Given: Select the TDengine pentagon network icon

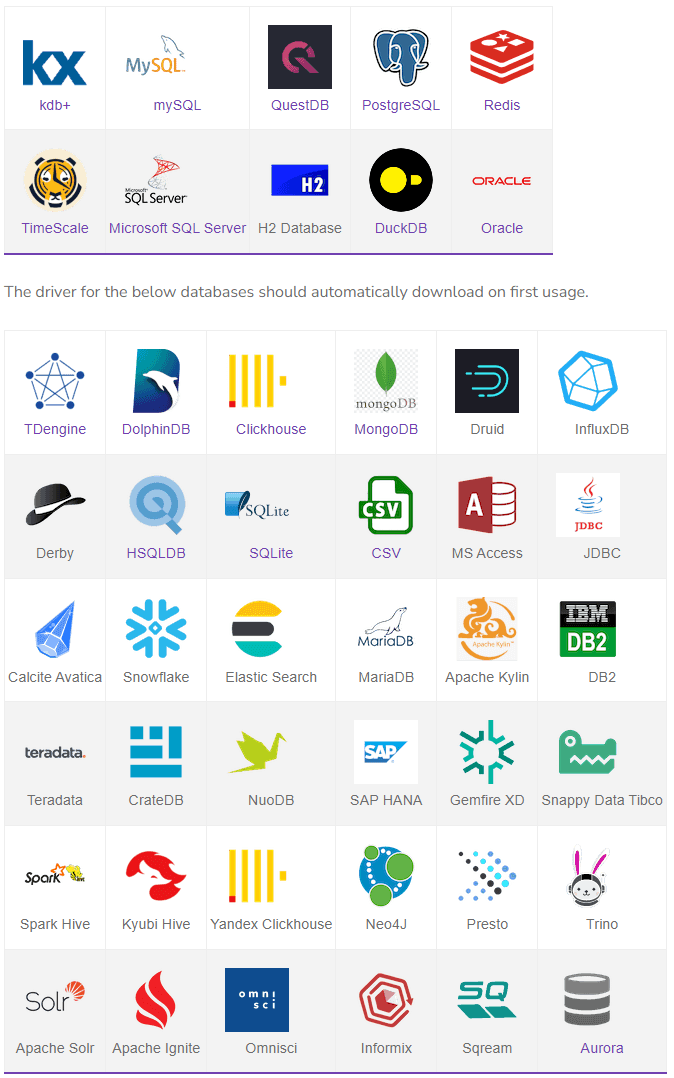Looking at the screenshot, I should click(x=55, y=381).
